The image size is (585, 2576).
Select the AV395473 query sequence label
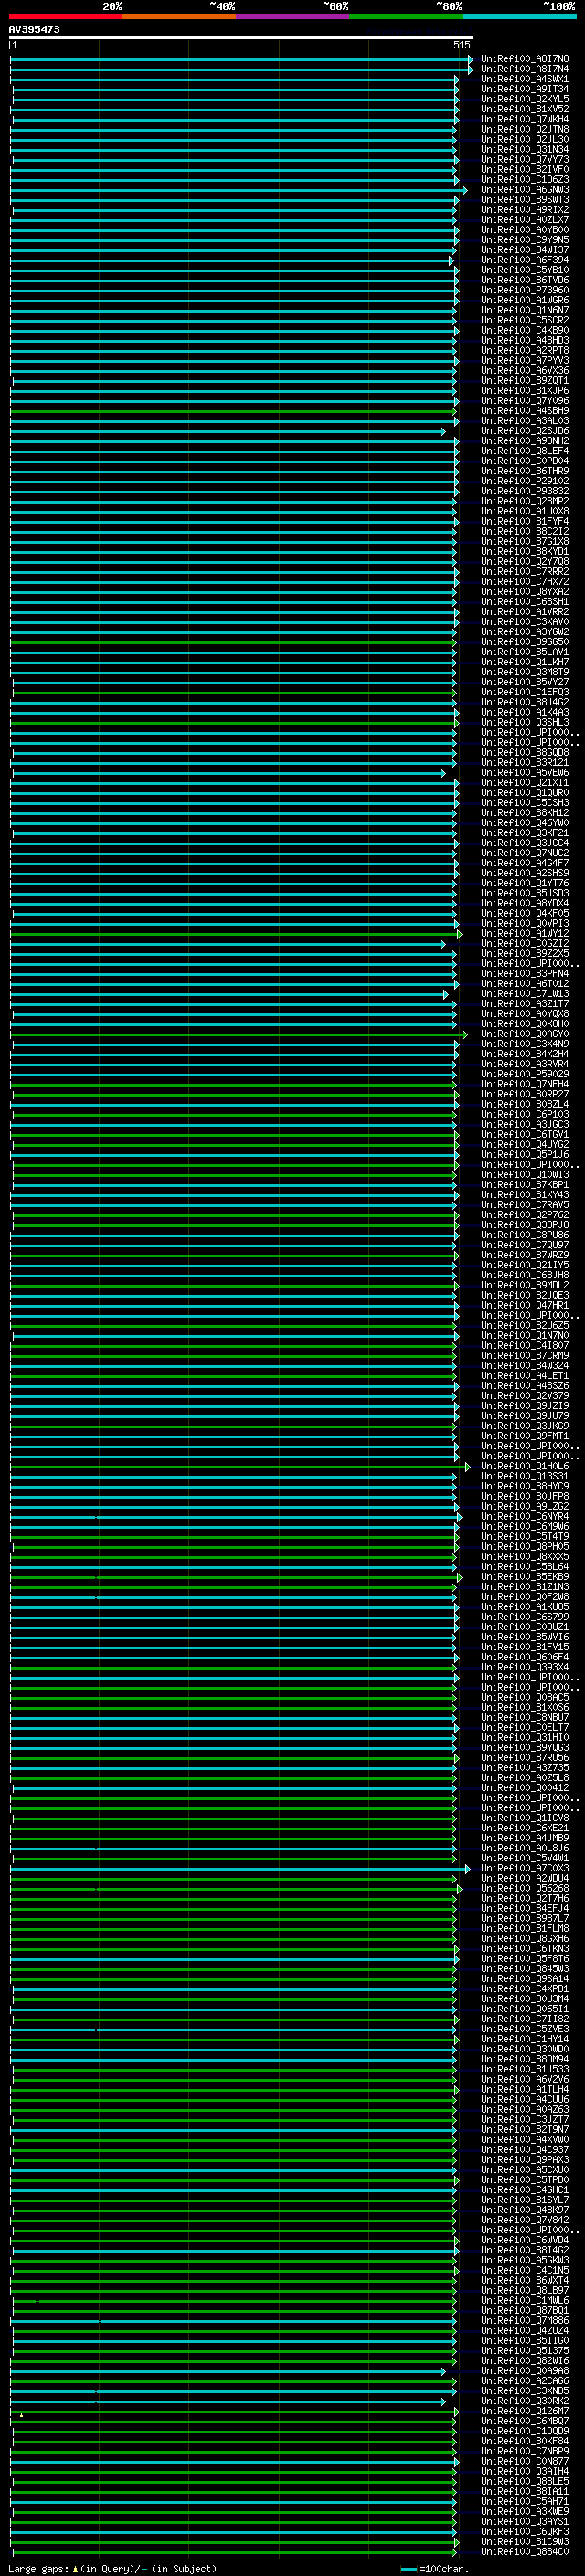point(34,30)
